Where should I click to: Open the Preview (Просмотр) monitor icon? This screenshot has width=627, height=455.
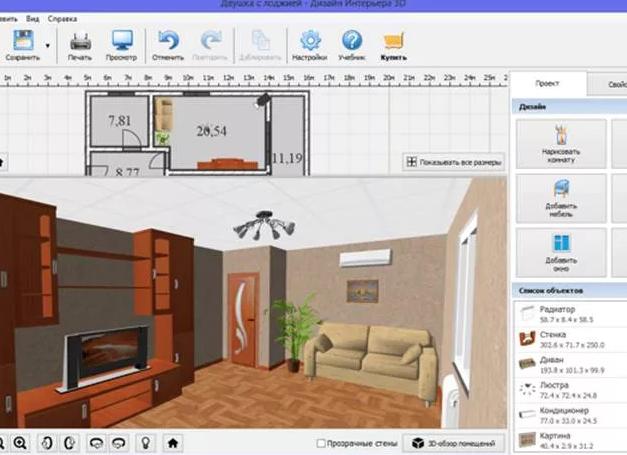[x=122, y=41]
